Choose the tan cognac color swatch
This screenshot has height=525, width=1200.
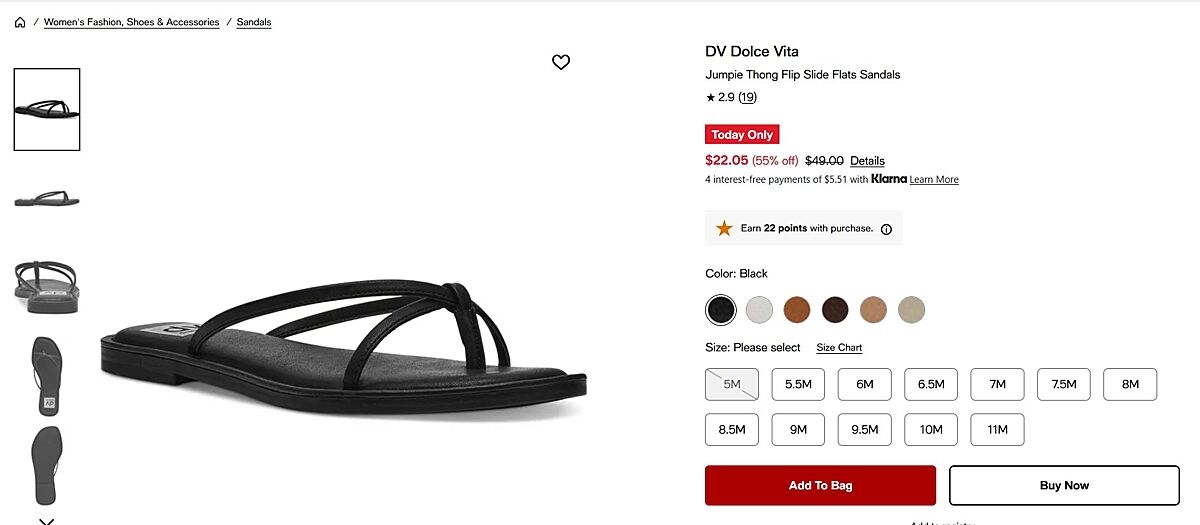point(797,310)
